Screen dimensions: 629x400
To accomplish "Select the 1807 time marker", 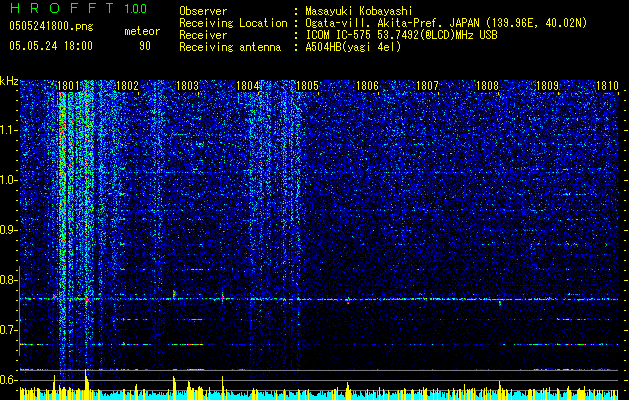I will [x=427, y=85].
